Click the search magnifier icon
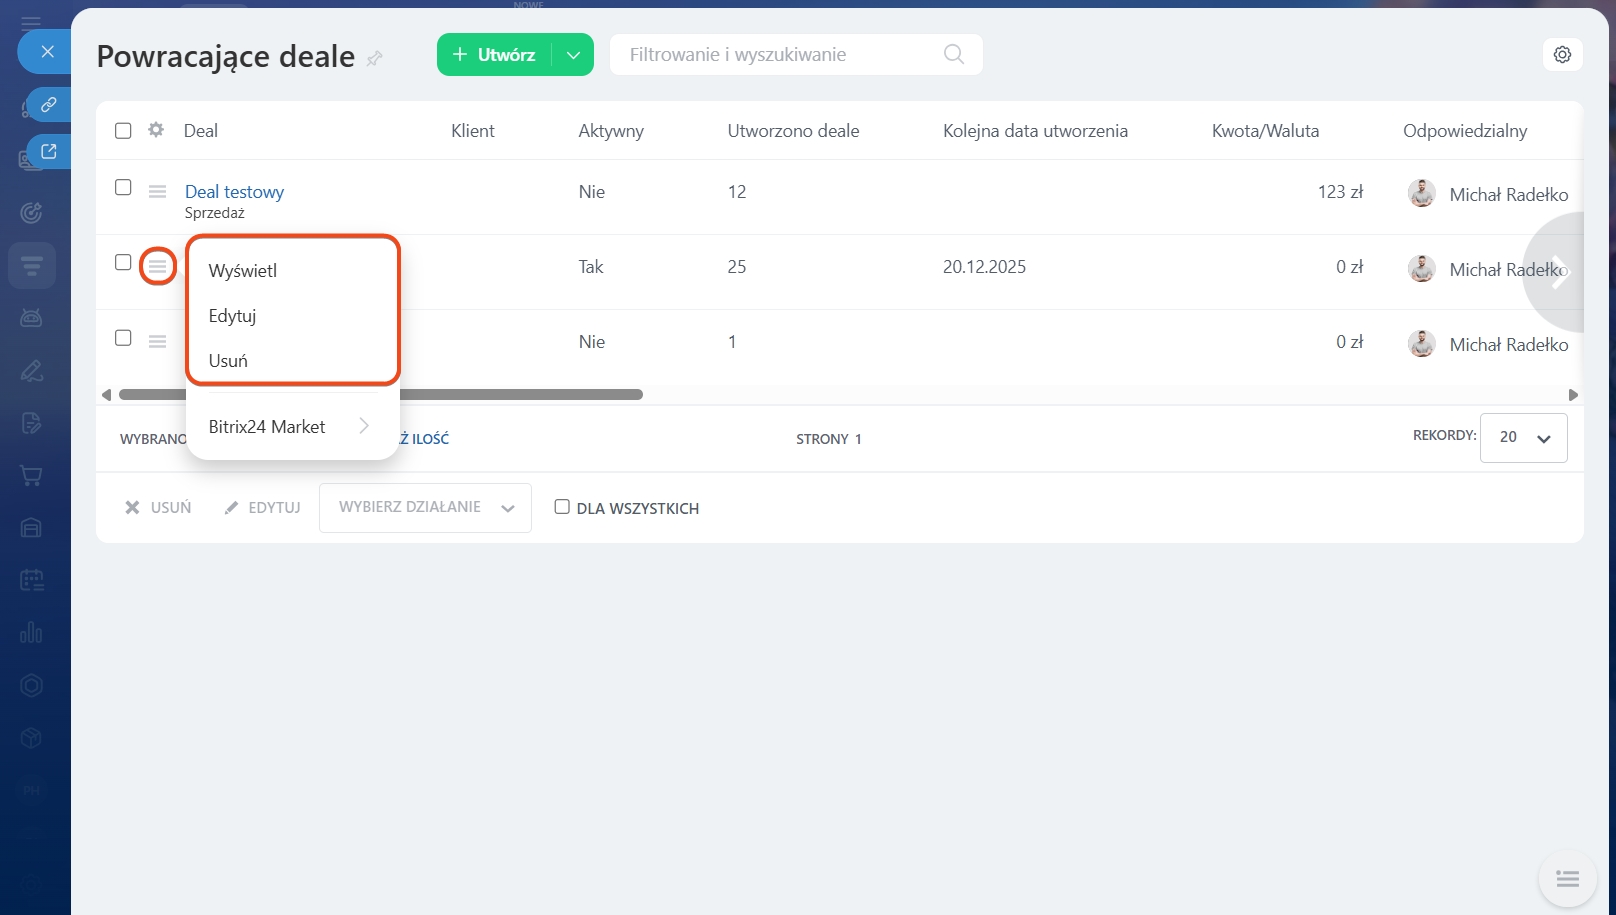This screenshot has width=1616, height=915. (x=954, y=54)
